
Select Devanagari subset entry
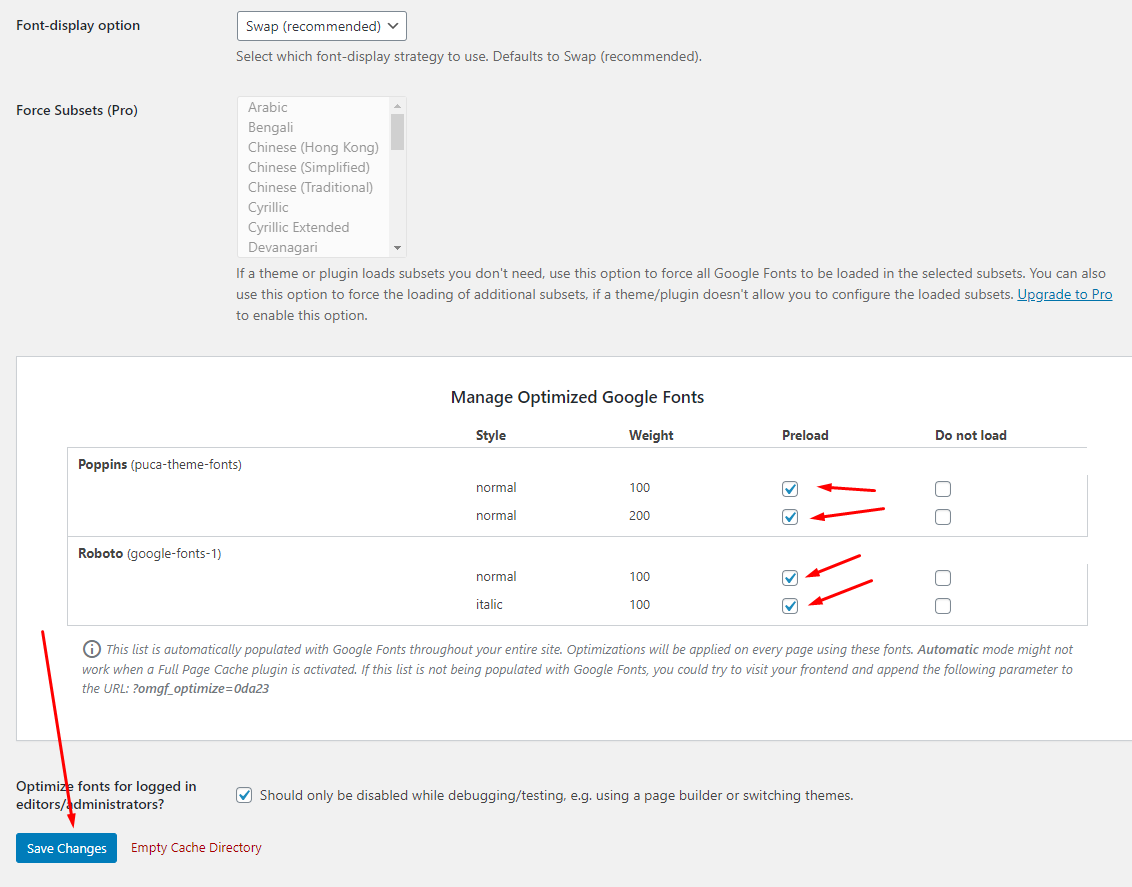click(x=313, y=248)
